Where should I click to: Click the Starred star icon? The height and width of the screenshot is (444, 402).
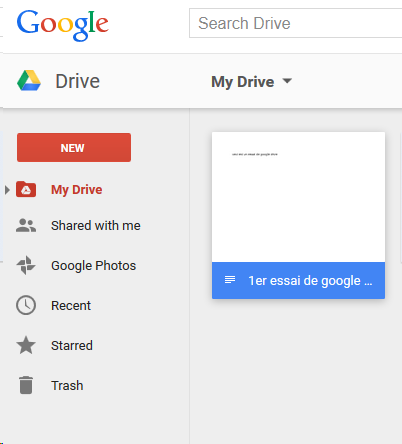coord(26,345)
